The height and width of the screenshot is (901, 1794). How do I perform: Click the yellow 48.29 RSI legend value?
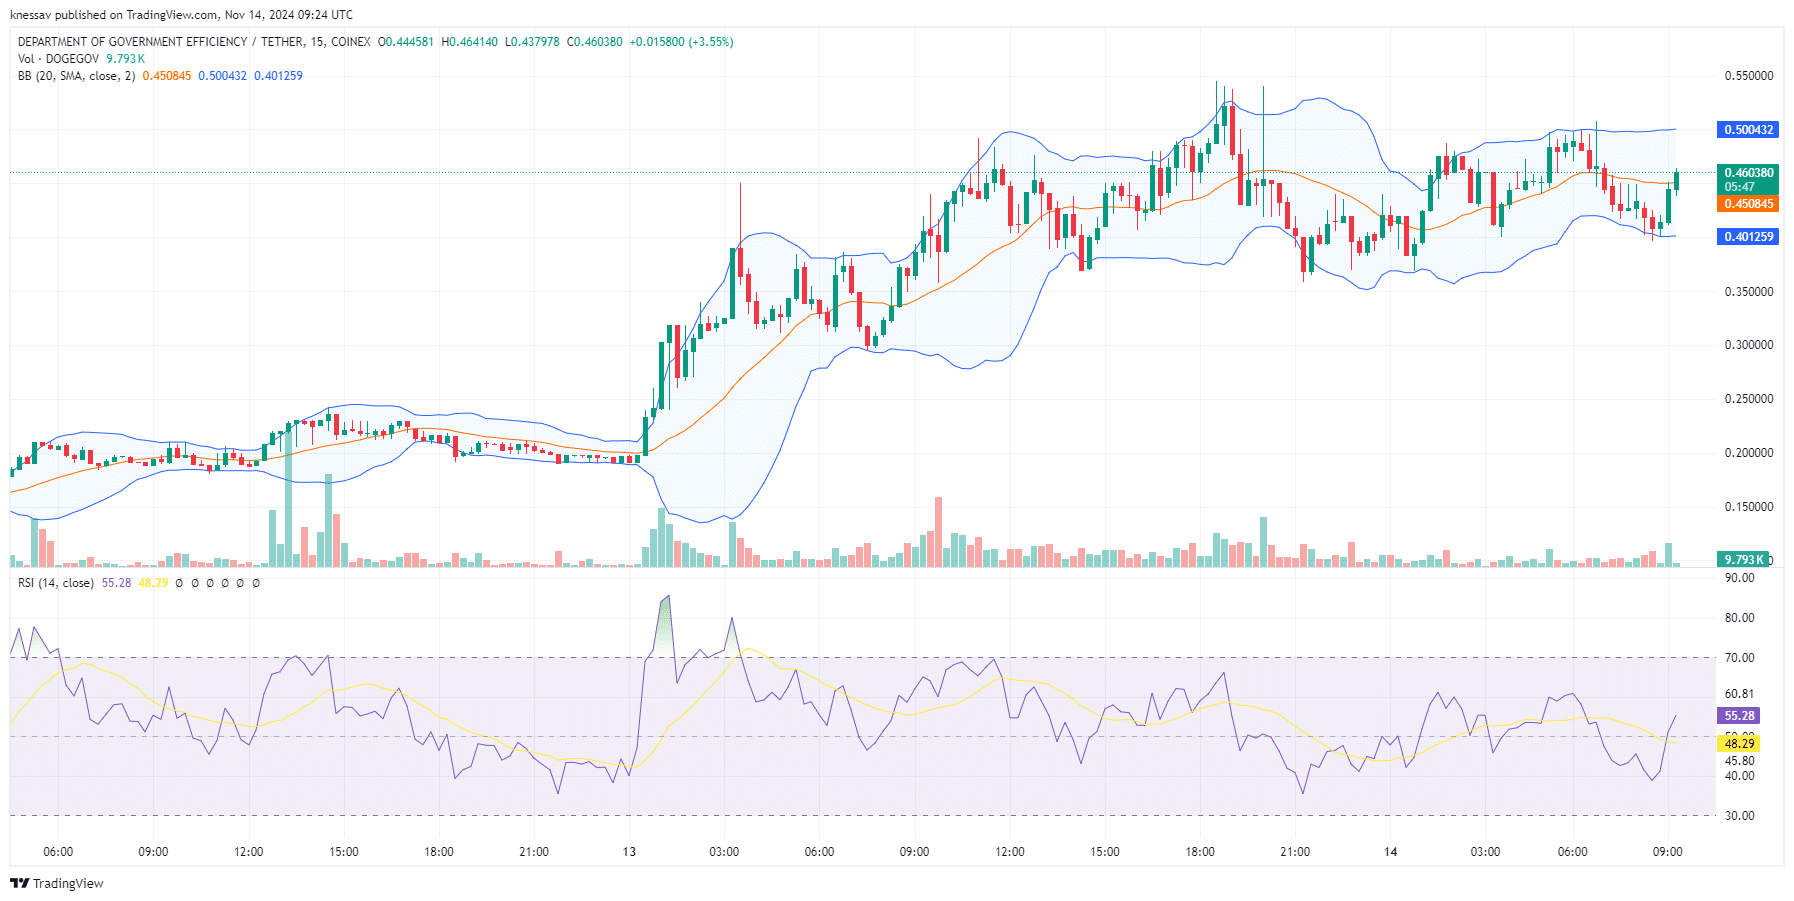pyautogui.click(x=153, y=583)
